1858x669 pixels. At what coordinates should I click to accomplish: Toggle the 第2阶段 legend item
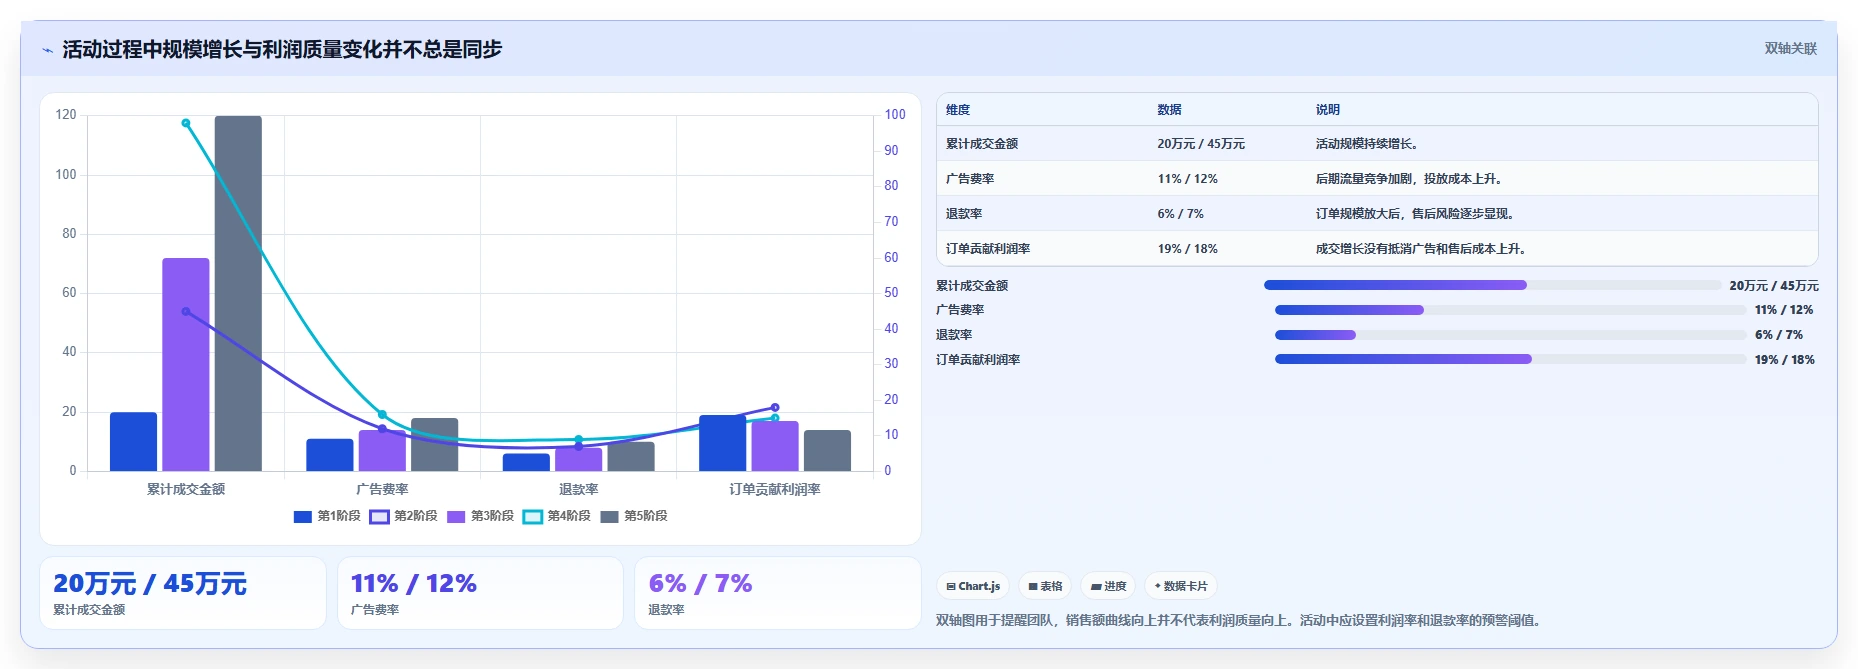pyautogui.click(x=404, y=516)
